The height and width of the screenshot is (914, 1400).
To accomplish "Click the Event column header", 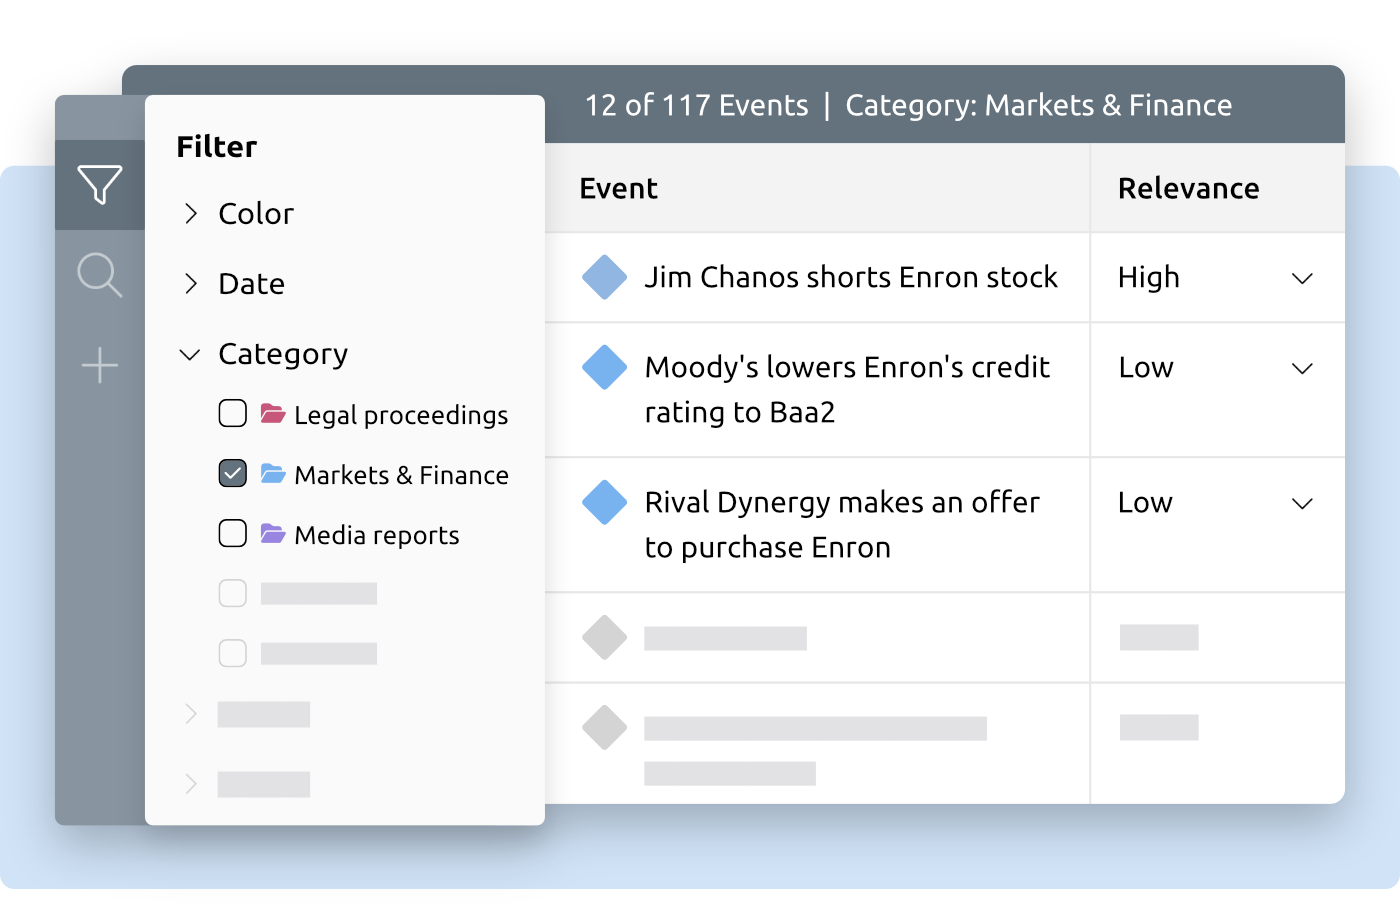I will pos(618,188).
